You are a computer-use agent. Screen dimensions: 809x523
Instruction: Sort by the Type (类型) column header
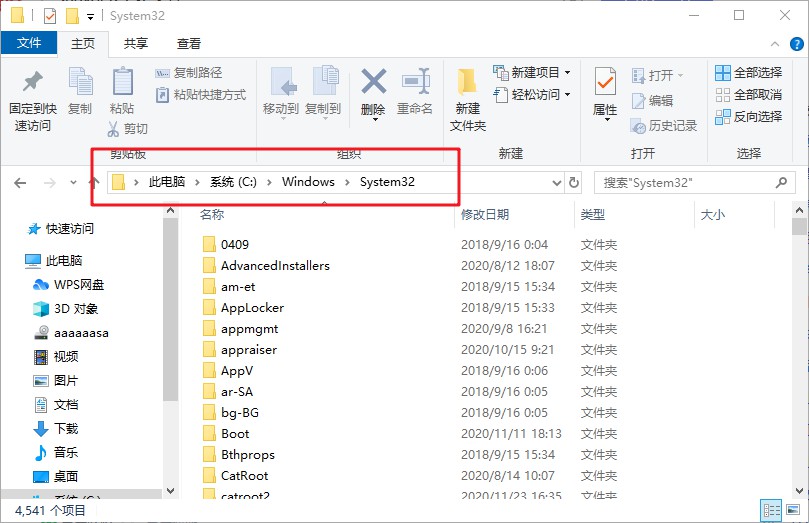click(592, 215)
